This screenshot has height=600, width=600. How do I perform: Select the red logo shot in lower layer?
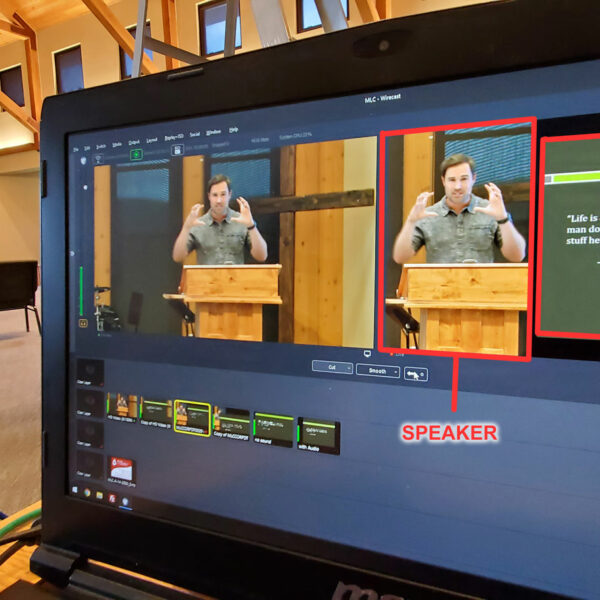point(120,469)
